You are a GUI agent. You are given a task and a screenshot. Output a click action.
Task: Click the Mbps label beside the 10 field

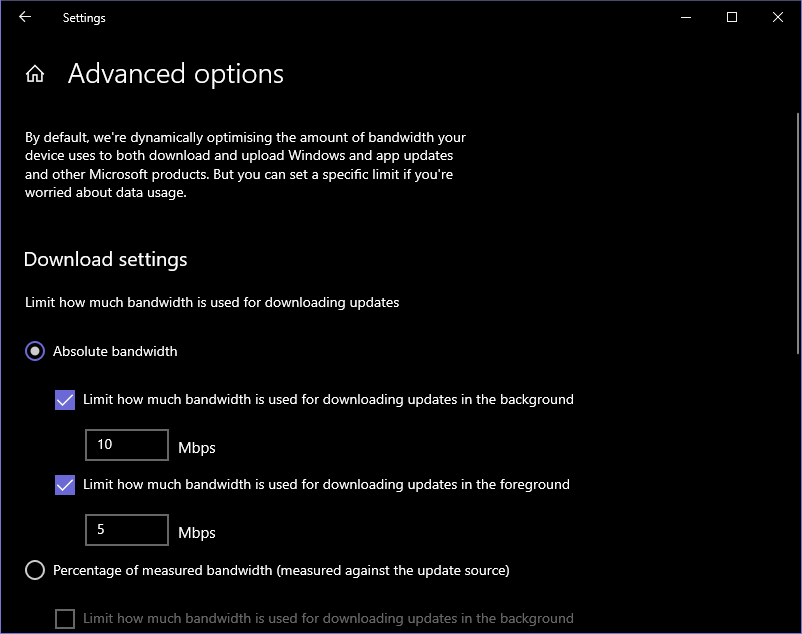(197, 447)
